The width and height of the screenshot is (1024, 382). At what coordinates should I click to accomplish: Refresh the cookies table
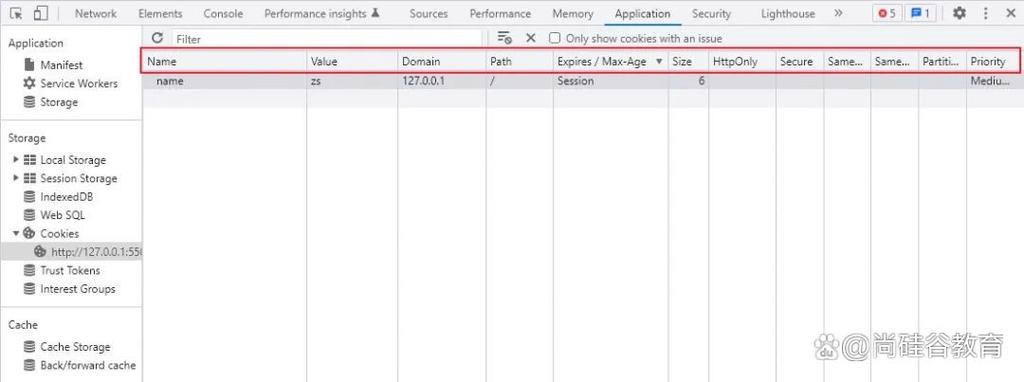[157, 38]
